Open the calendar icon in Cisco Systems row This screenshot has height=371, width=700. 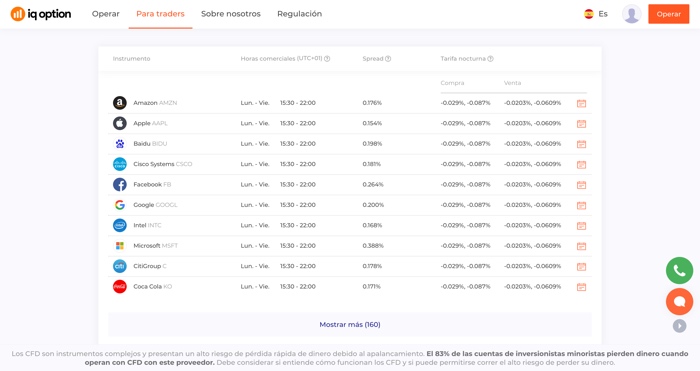[581, 165]
